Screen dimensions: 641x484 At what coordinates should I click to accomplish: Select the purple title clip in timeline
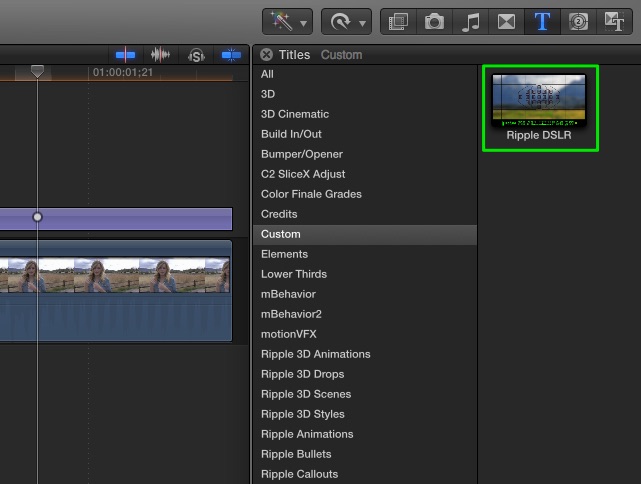130,218
